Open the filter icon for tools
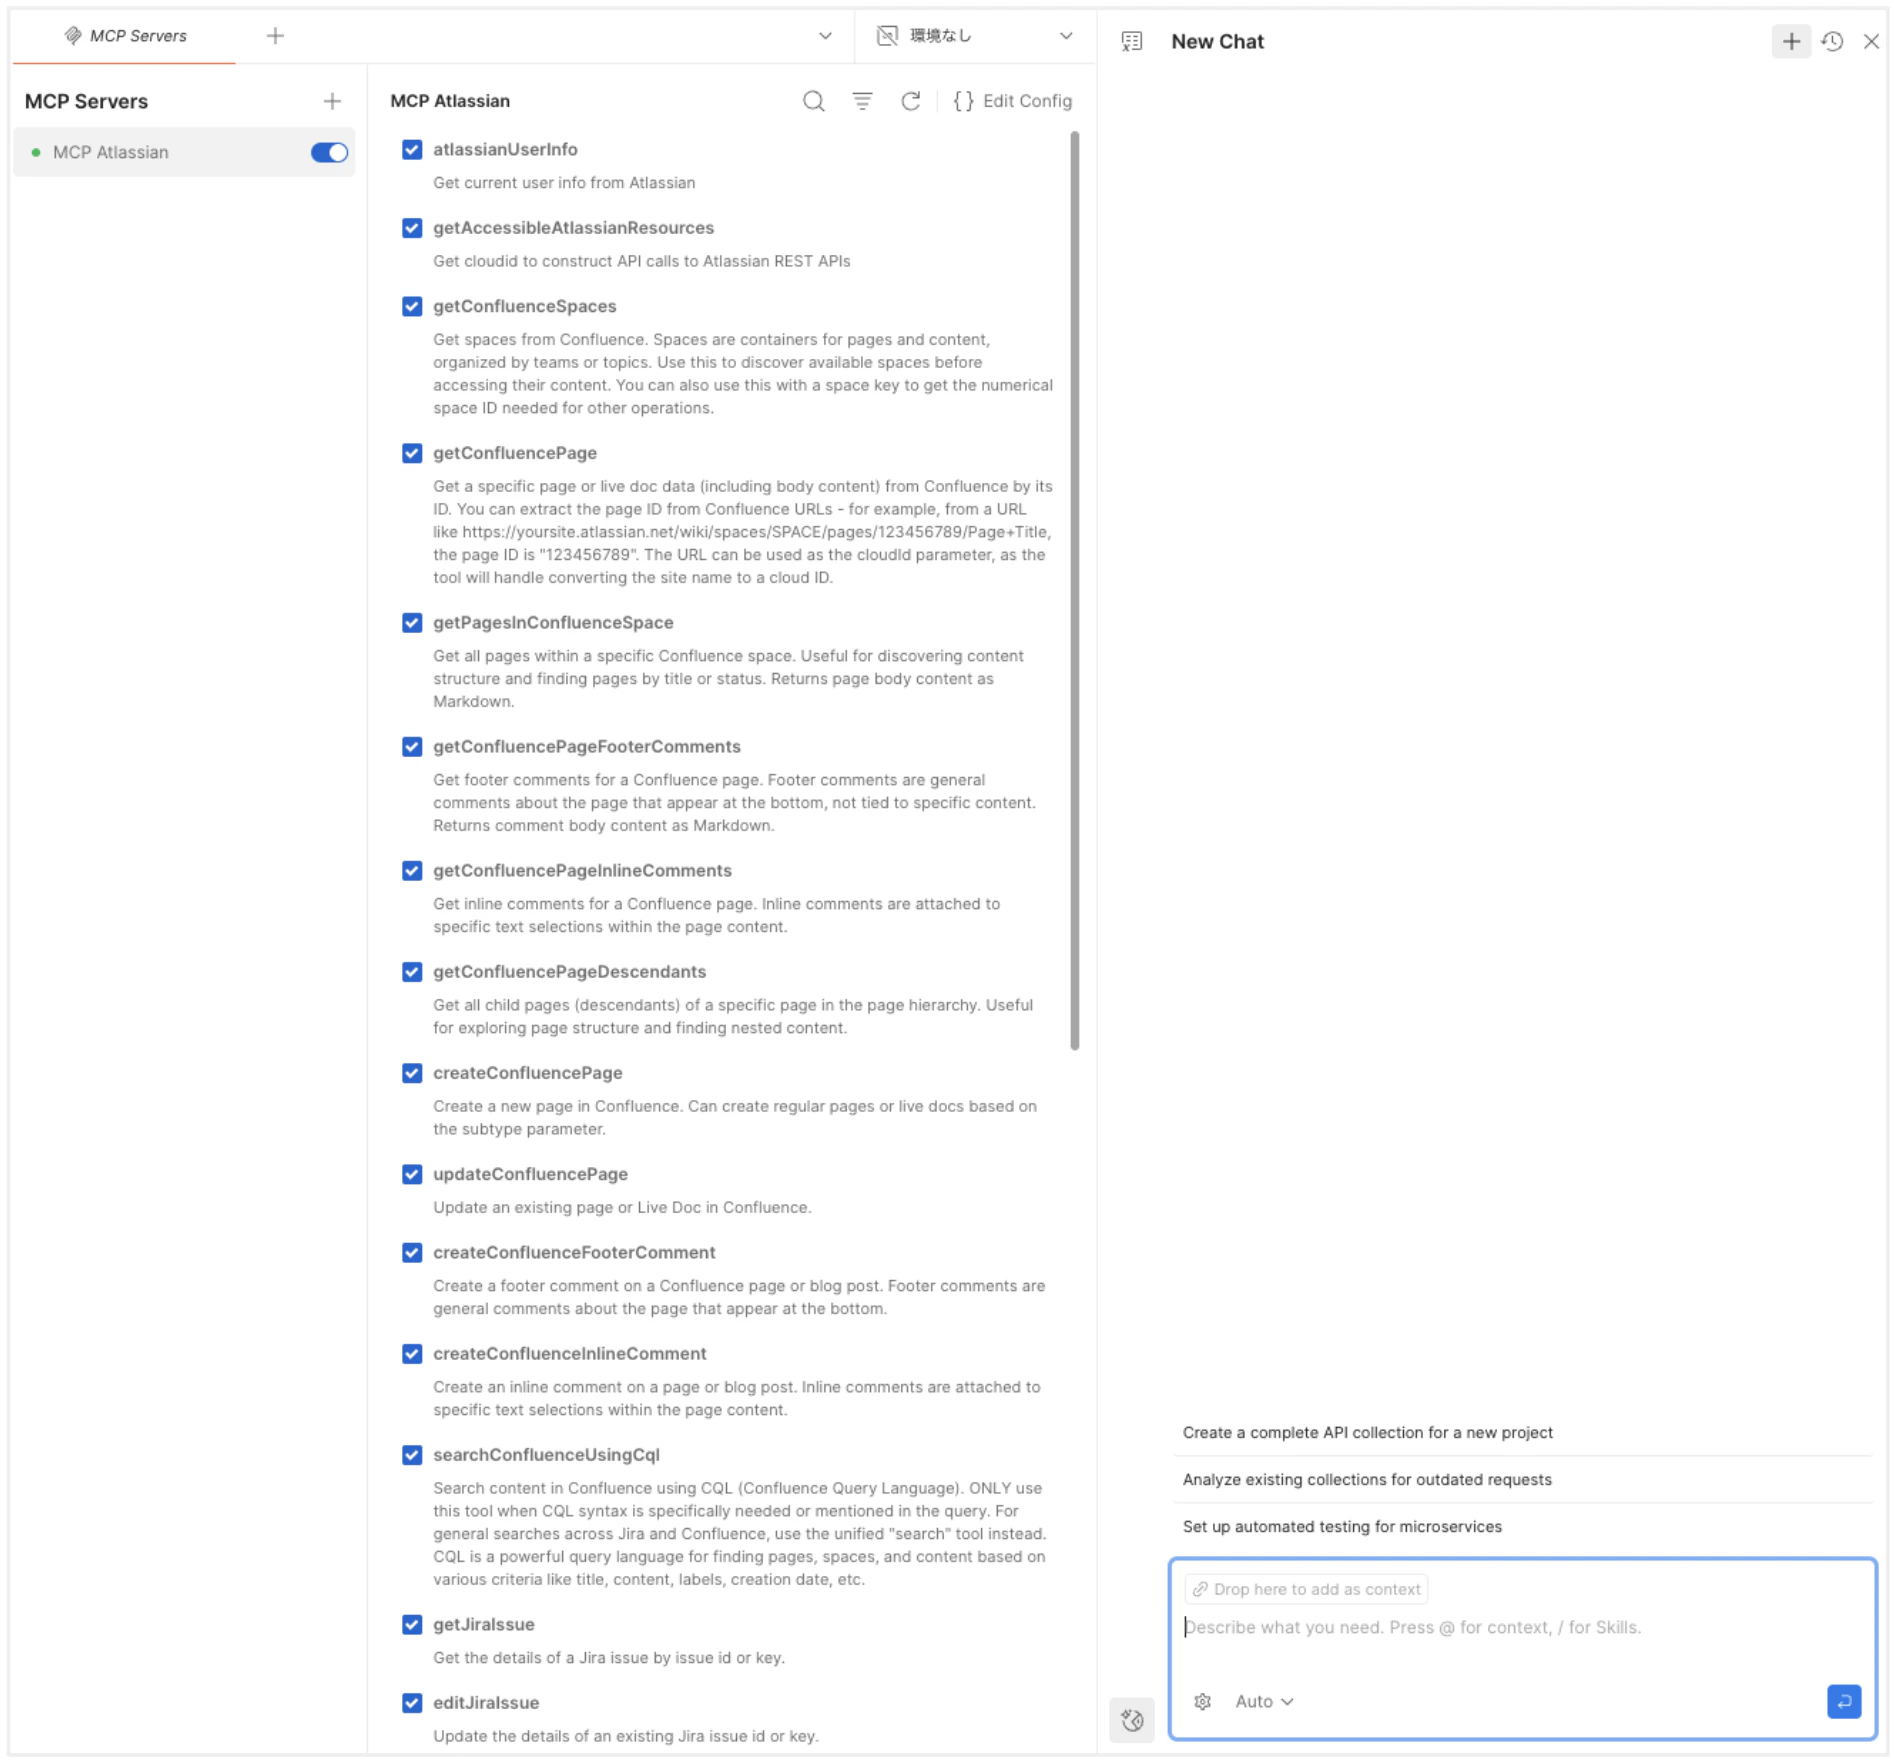Viewport: 1894px width, 1762px height. coord(861,101)
